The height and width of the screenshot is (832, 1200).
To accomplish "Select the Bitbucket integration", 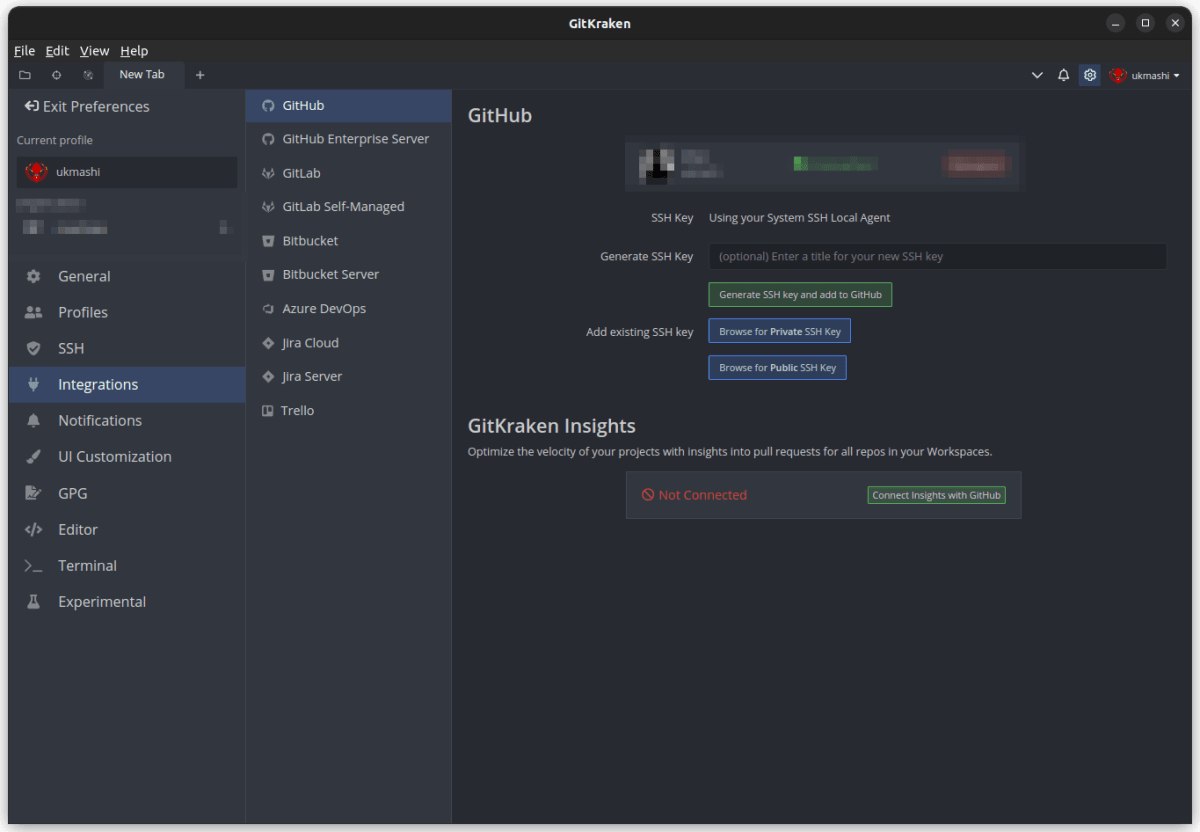I will click(x=349, y=241).
